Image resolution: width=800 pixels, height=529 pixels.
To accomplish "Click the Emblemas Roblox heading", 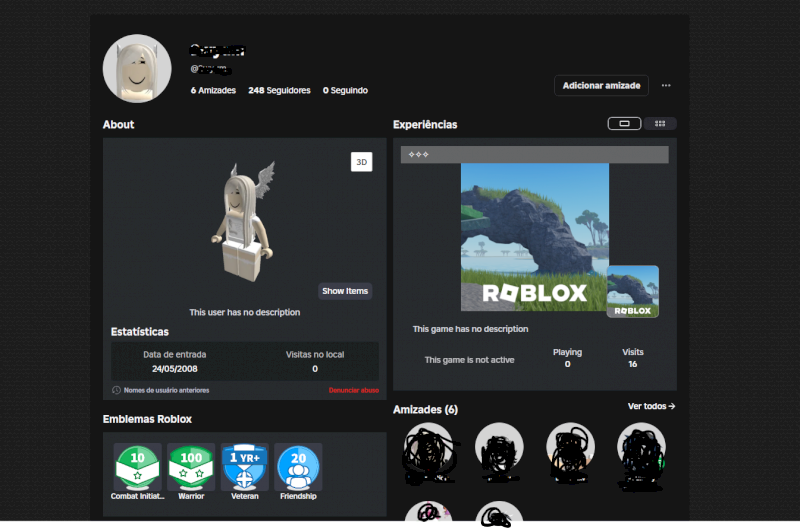I will pos(147,419).
